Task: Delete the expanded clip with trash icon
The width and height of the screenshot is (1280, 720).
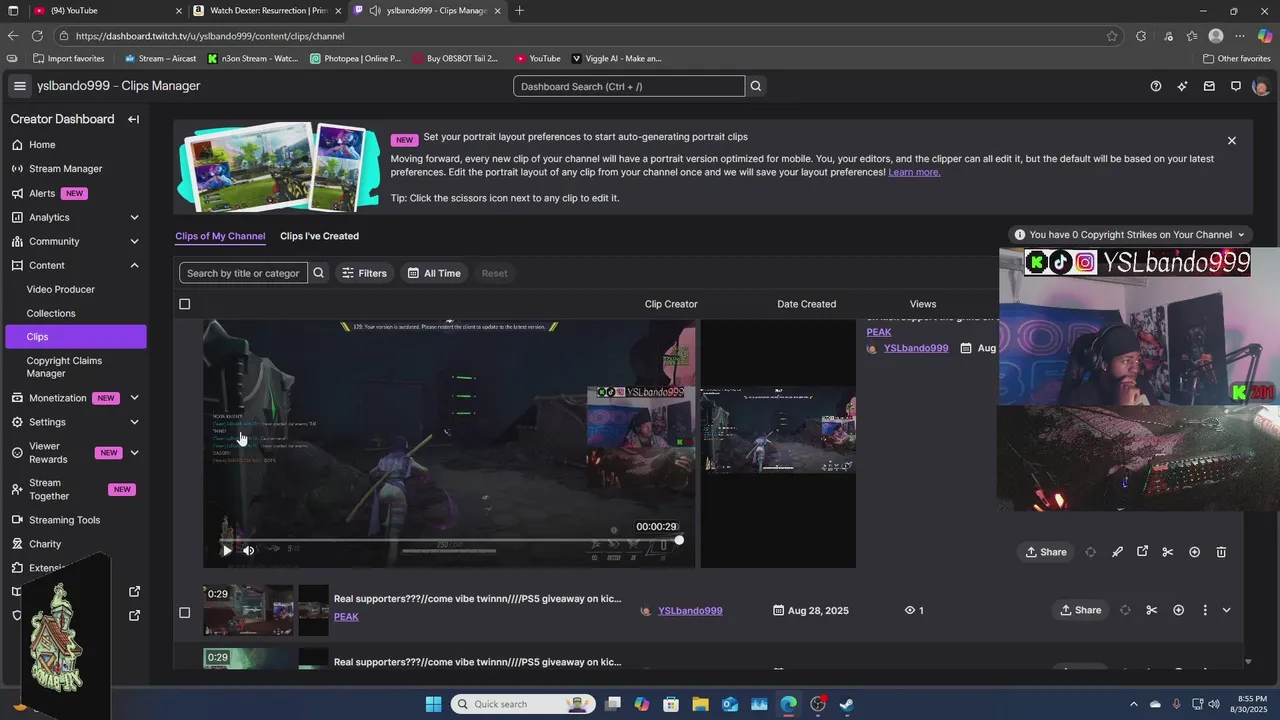Action: [1221, 552]
